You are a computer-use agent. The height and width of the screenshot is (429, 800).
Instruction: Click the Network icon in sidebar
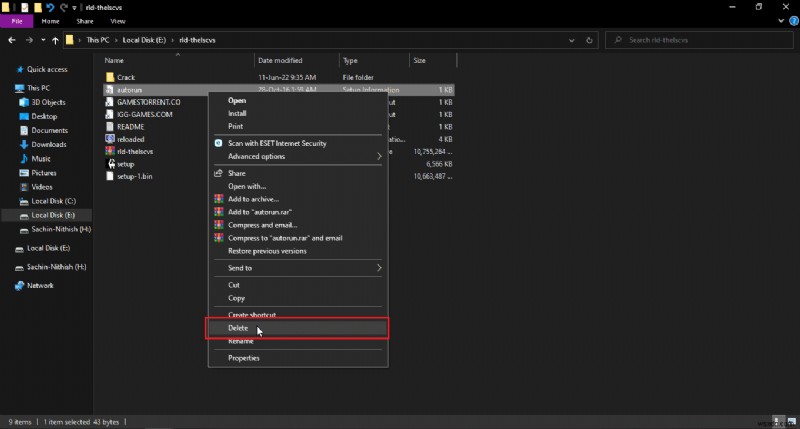pyautogui.click(x=19, y=286)
